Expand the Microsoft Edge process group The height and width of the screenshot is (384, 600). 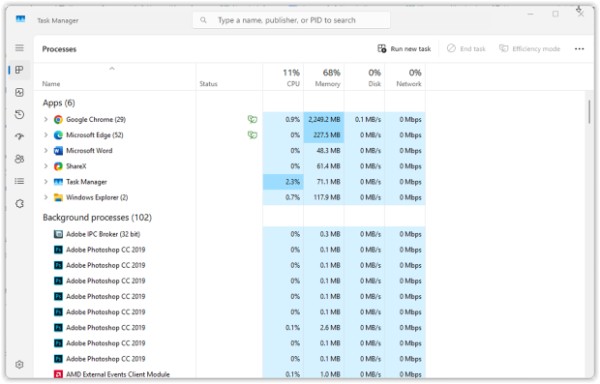click(x=46, y=135)
